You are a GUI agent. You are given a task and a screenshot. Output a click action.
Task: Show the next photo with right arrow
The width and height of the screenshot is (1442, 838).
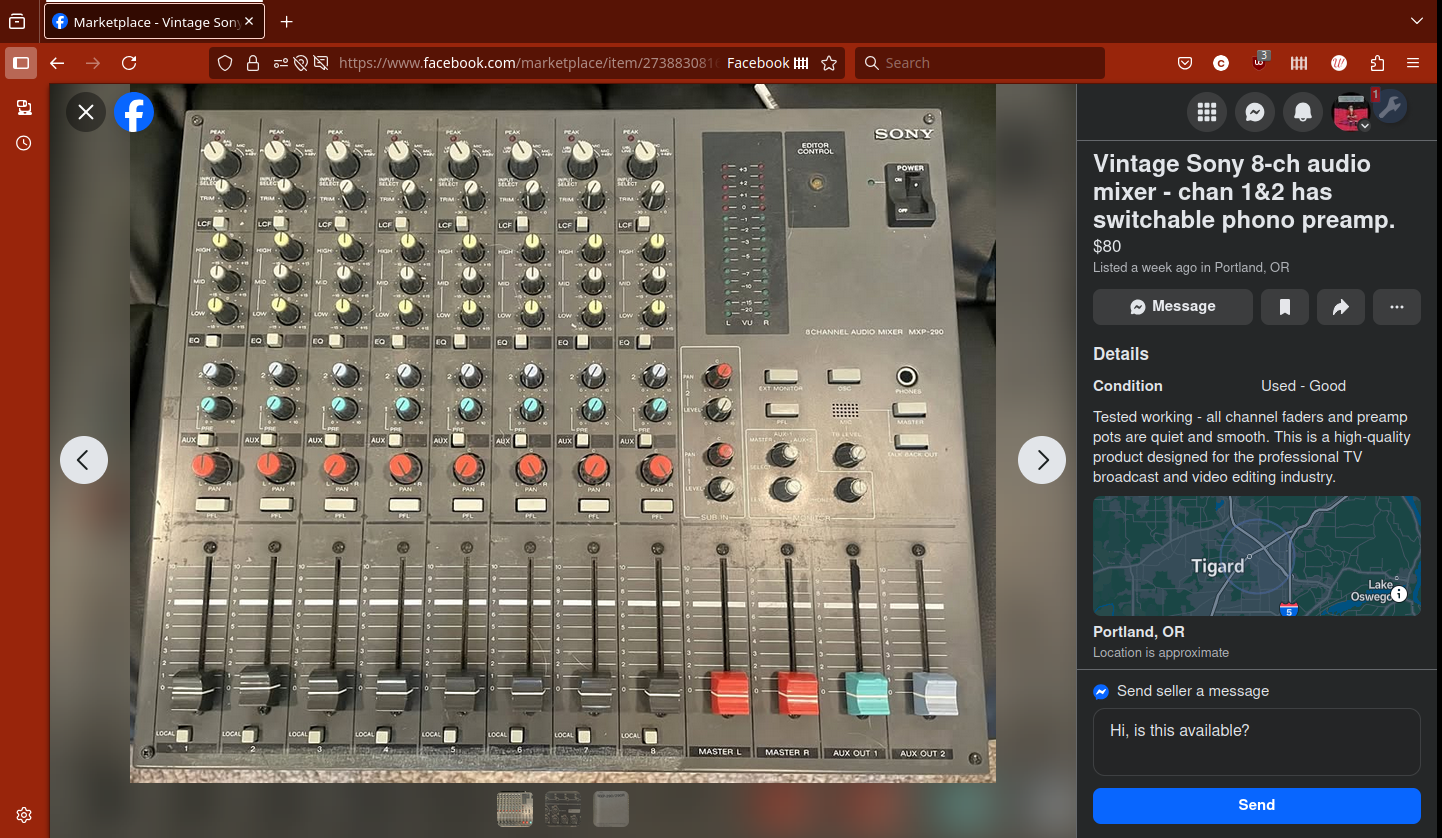click(x=1042, y=460)
